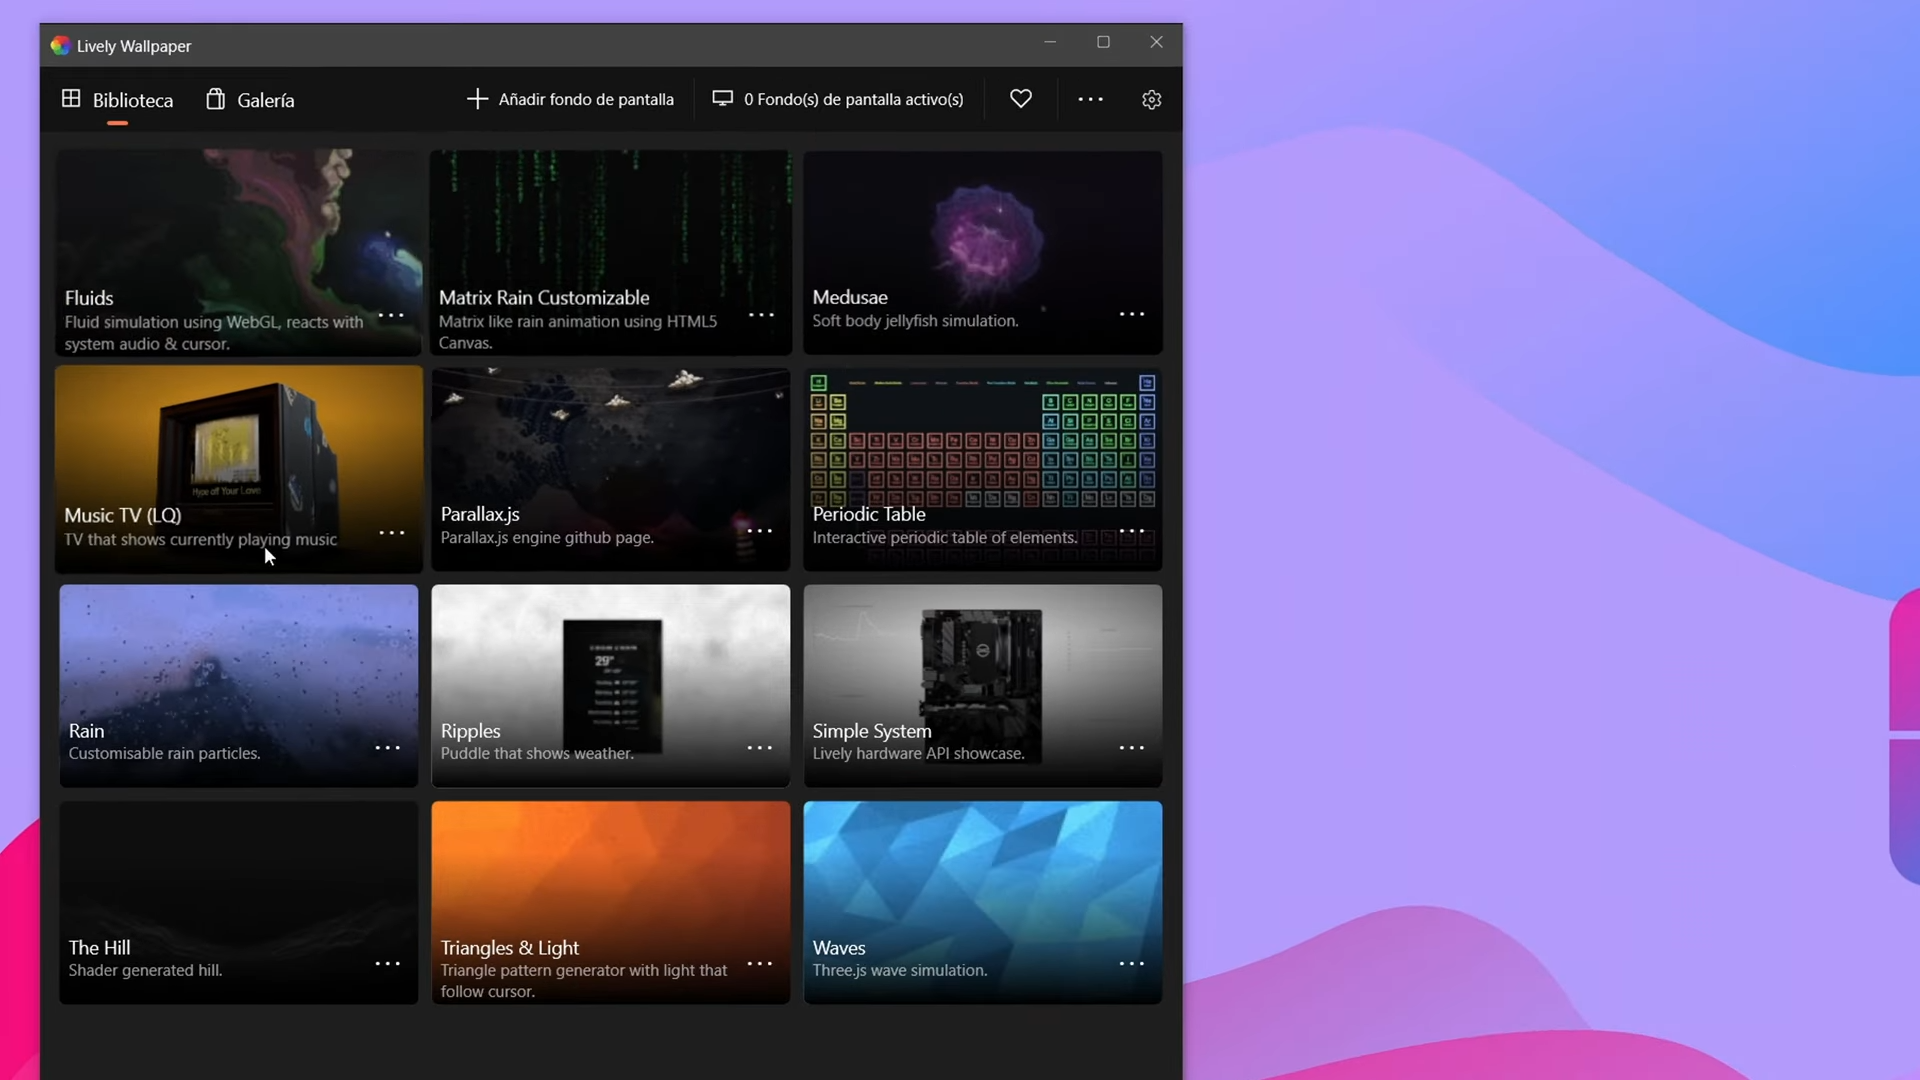
Task: Open The Hill wallpaper options icon
Action: (388, 963)
